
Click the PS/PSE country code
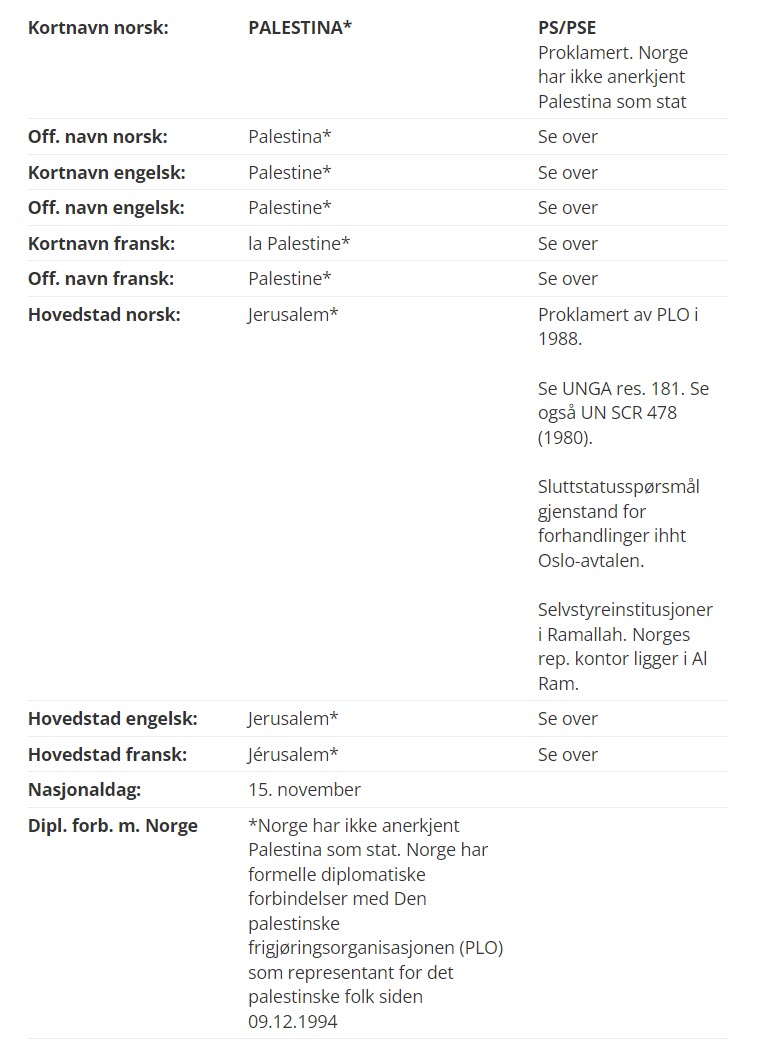click(567, 28)
